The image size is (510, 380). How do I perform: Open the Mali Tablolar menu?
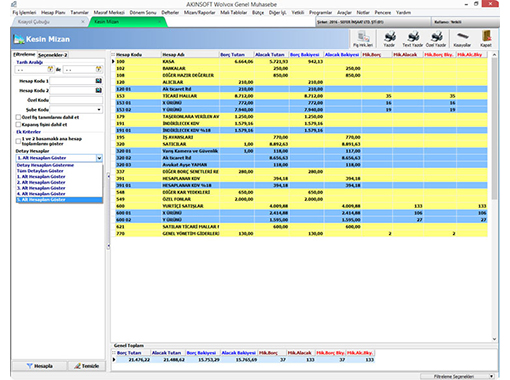coord(234,13)
